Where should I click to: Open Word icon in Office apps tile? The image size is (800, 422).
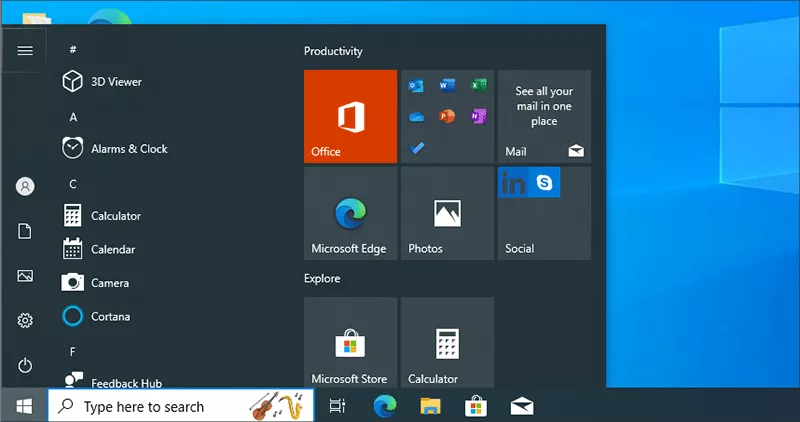tap(447, 86)
